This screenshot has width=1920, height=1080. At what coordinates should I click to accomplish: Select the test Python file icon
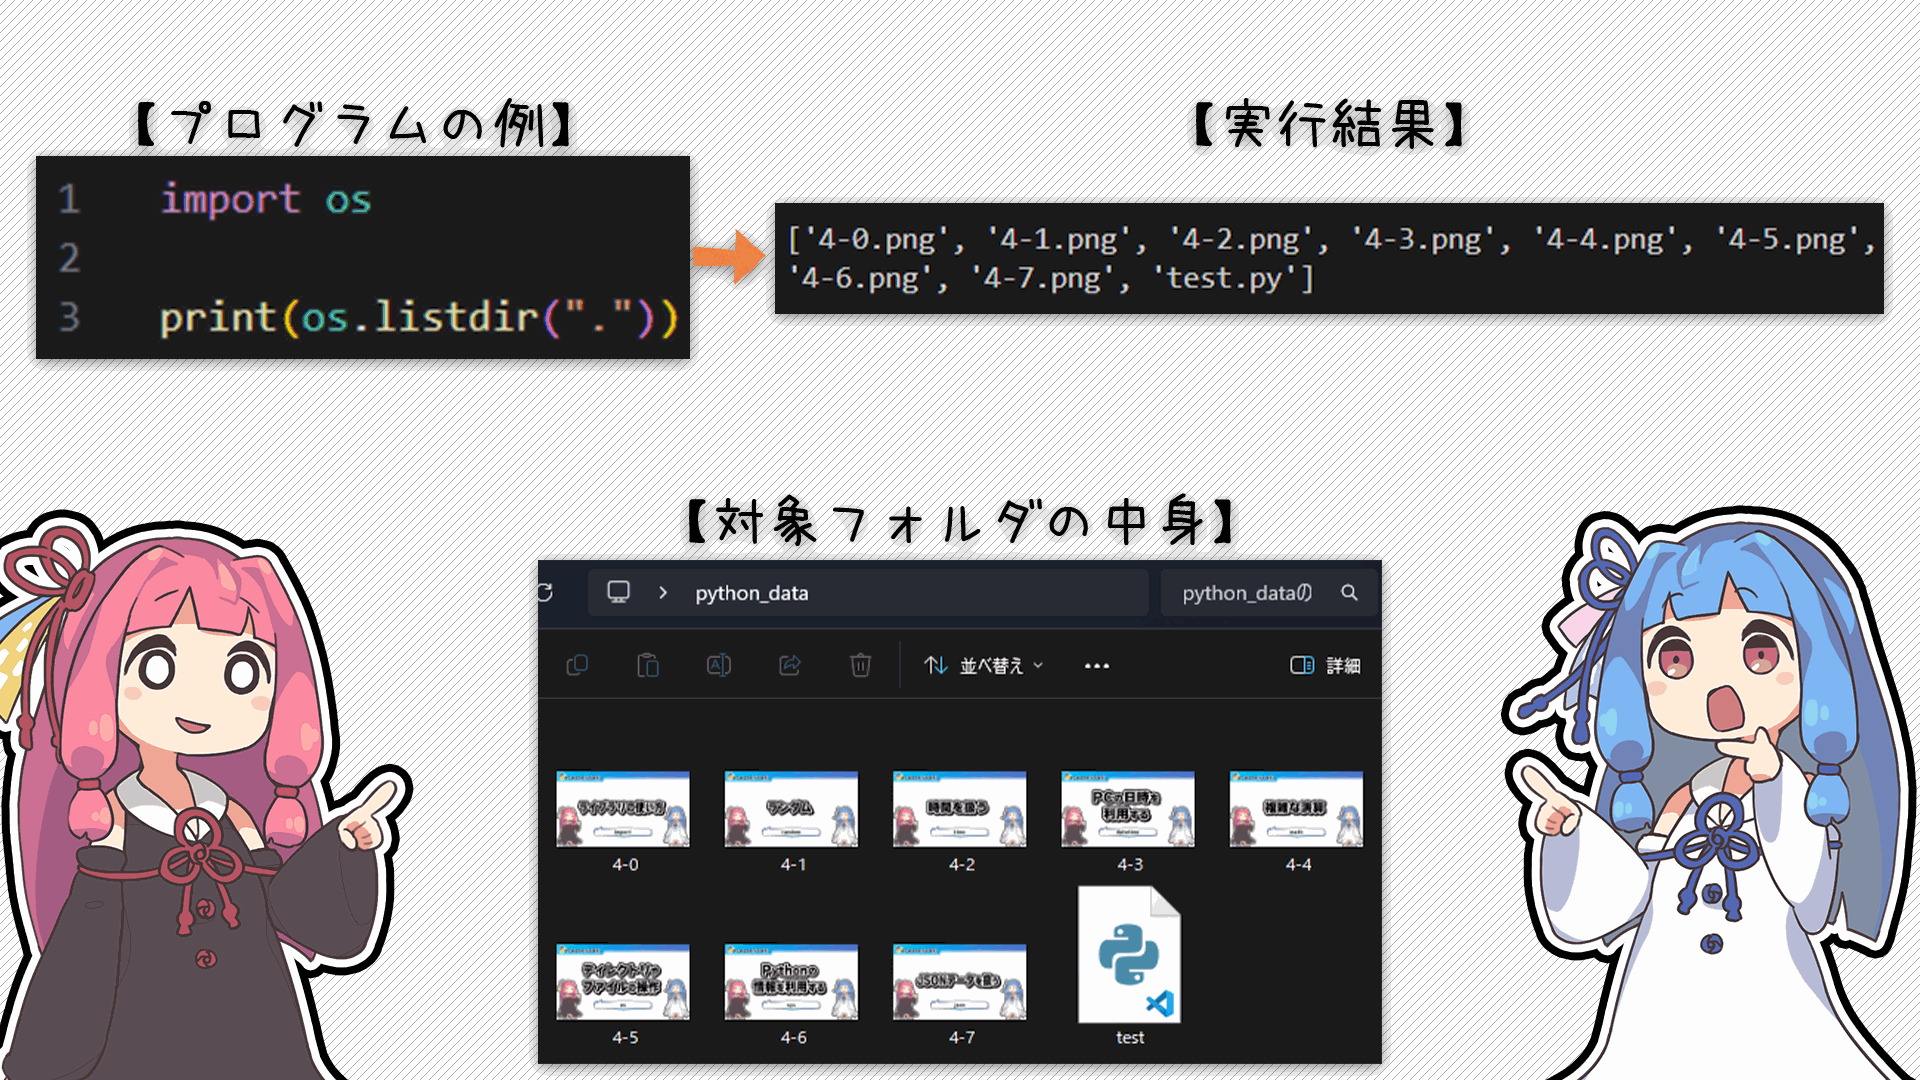1129,955
